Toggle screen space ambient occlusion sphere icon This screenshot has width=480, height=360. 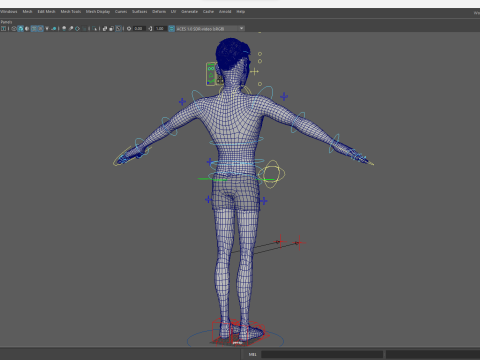click(64, 29)
